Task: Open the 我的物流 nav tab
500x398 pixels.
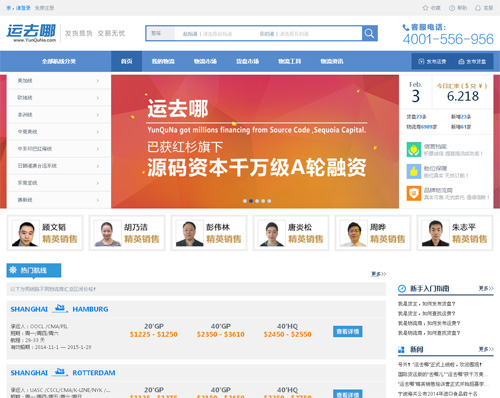Action: click(x=163, y=61)
